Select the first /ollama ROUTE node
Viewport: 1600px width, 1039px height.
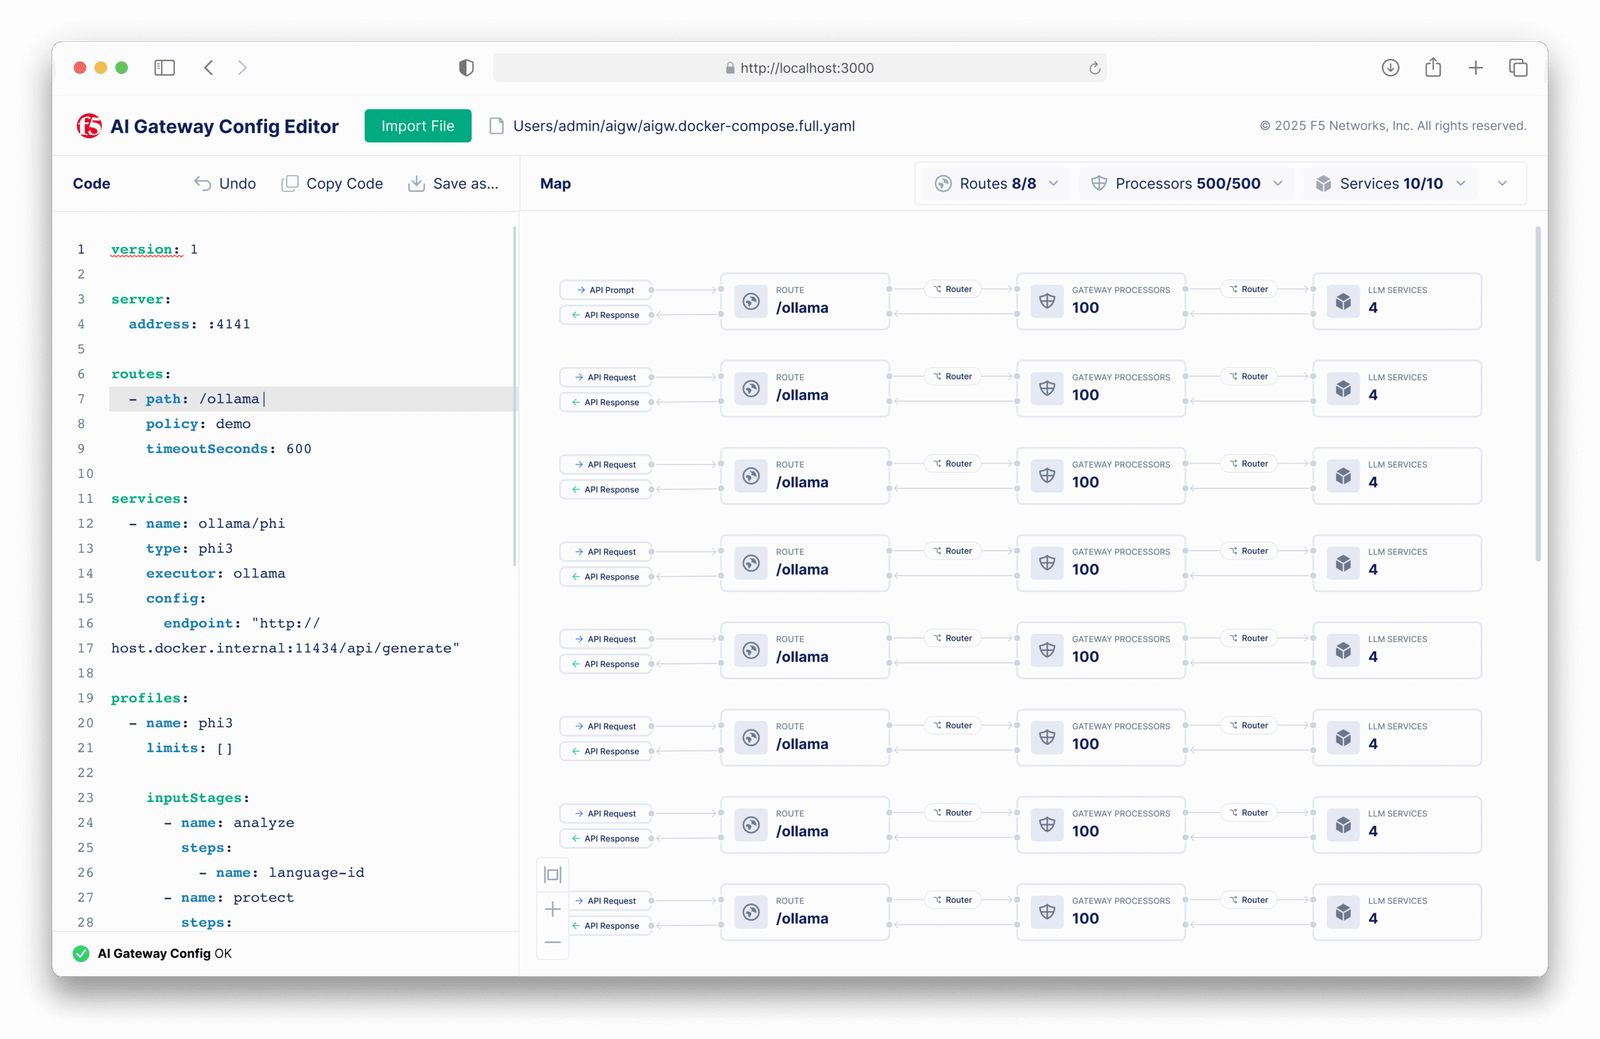coord(804,301)
